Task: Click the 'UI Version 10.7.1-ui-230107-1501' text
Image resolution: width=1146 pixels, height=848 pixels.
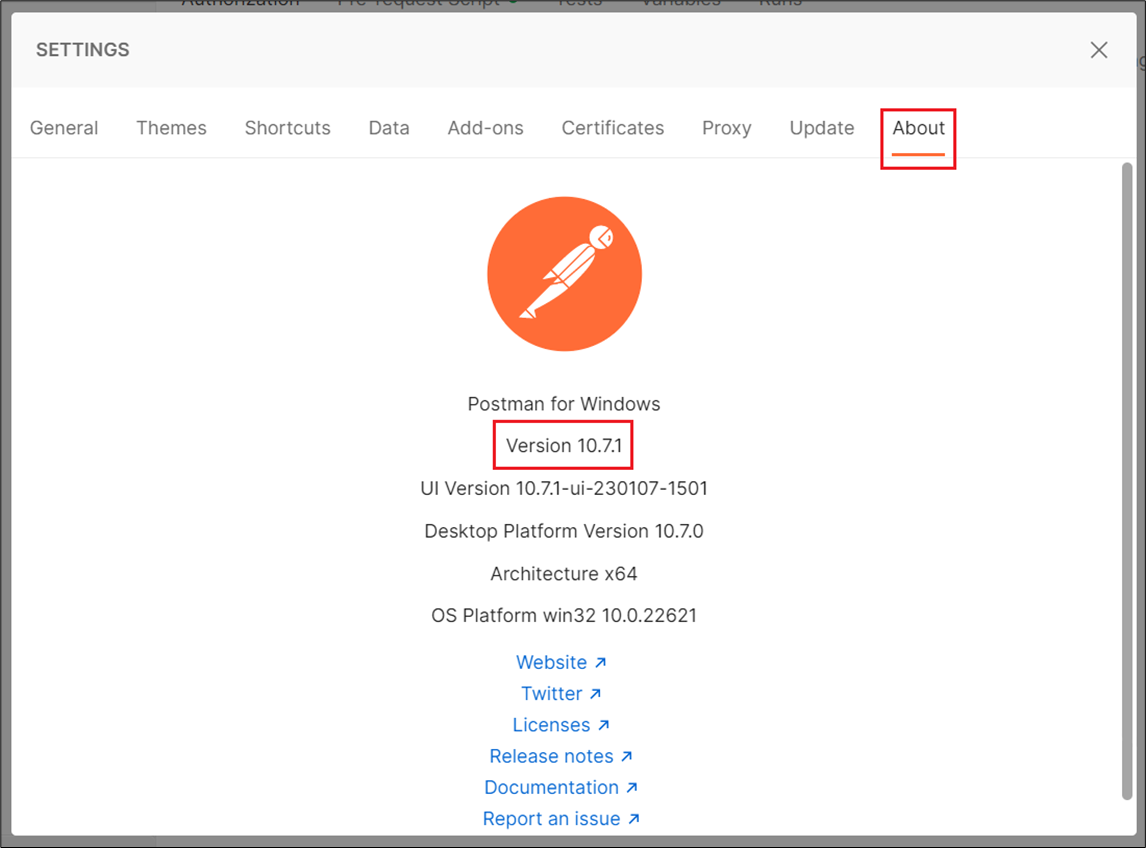Action: click(563, 488)
